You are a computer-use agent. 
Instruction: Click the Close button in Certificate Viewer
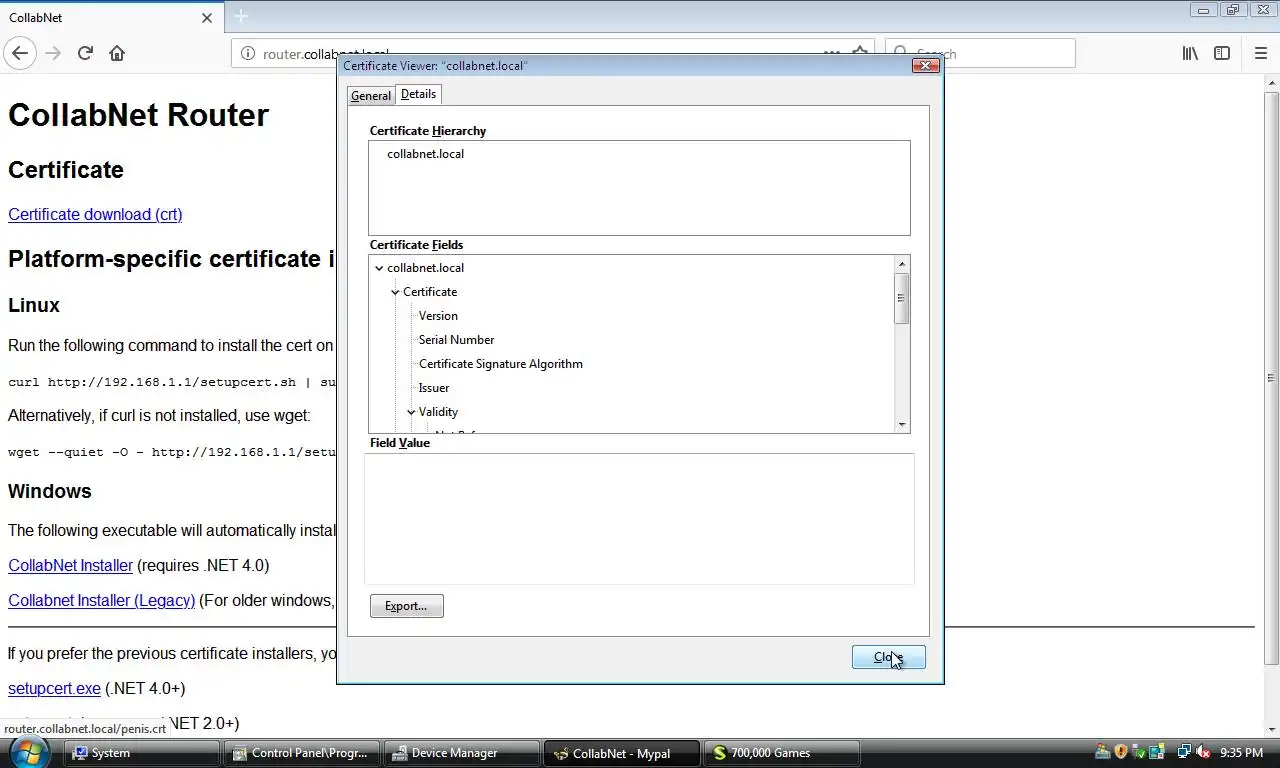click(x=888, y=657)
